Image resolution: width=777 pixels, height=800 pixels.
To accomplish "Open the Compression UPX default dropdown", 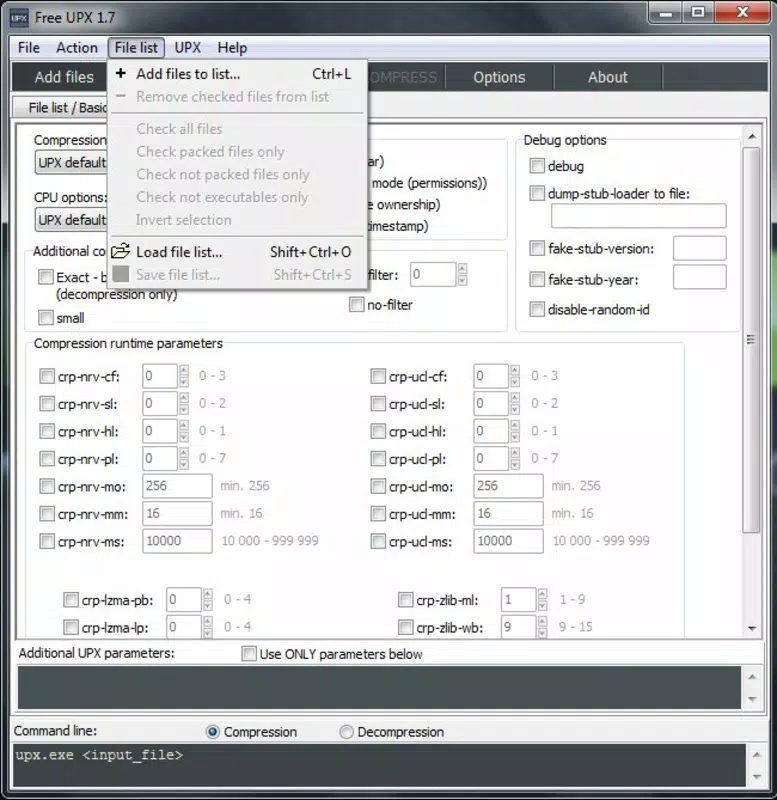I will coord(71,162).
